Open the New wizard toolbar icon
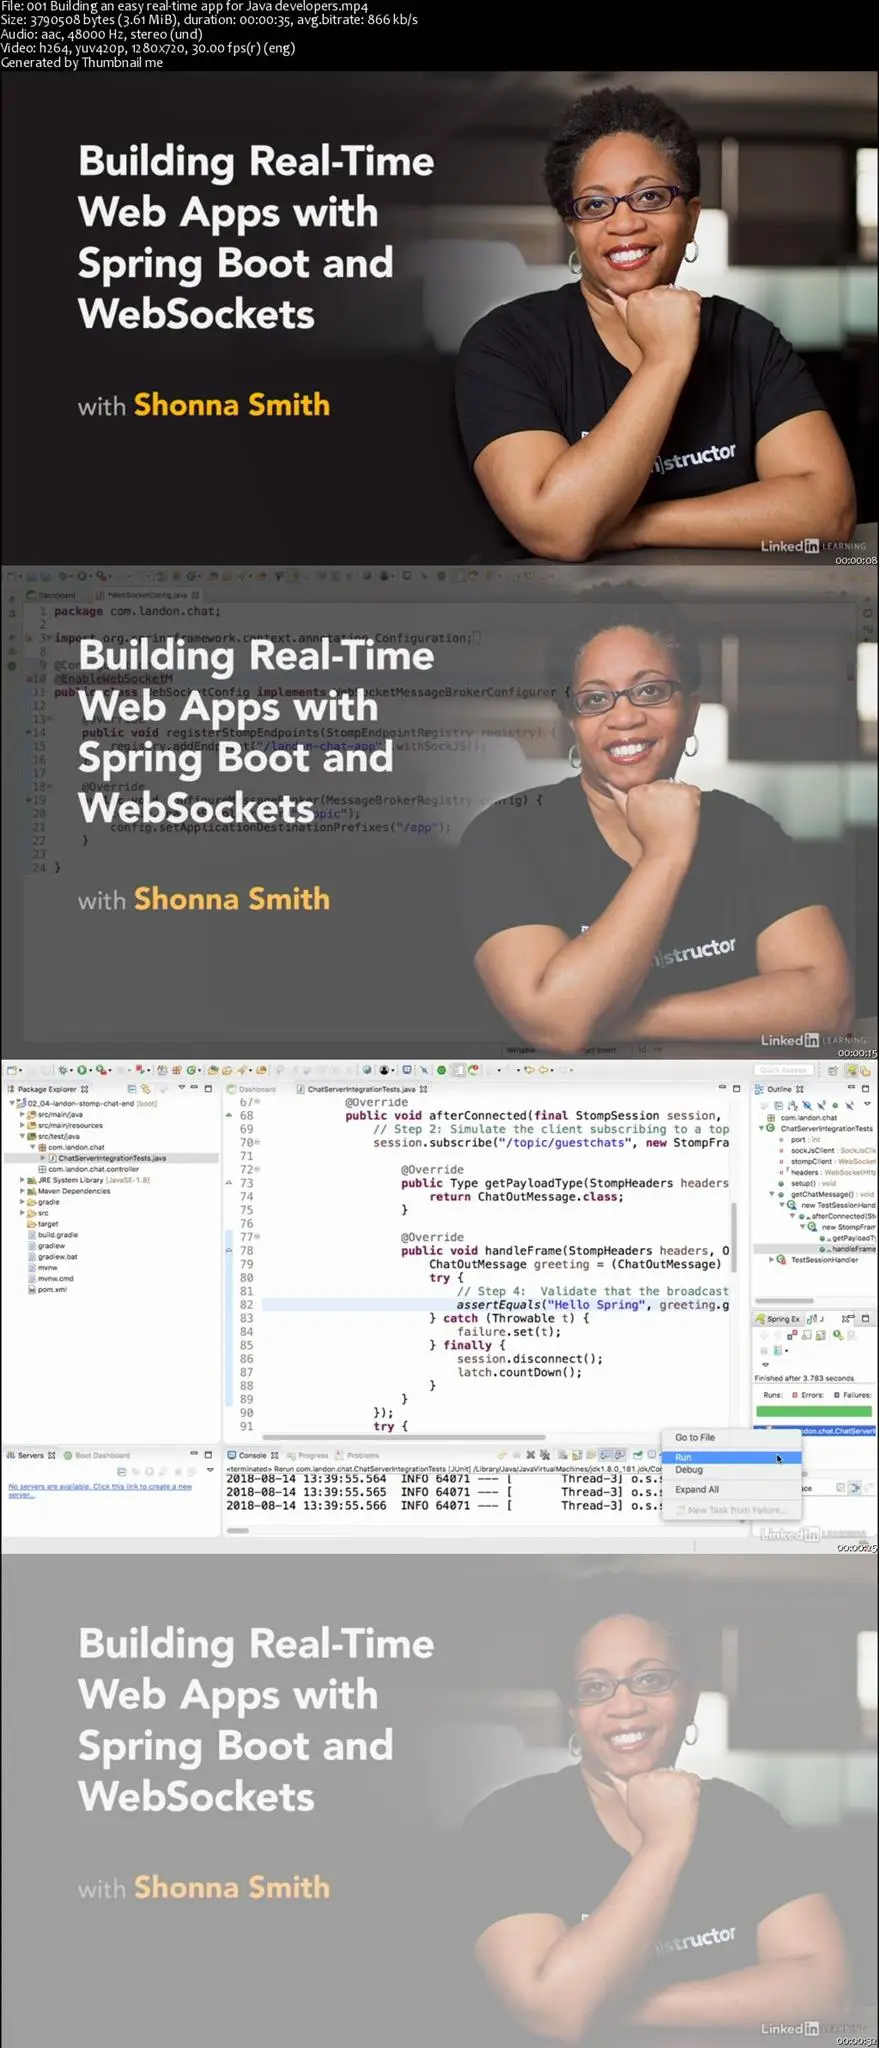The width and height of the screenshot is (879, 2048). click(x=13, y=1070)
